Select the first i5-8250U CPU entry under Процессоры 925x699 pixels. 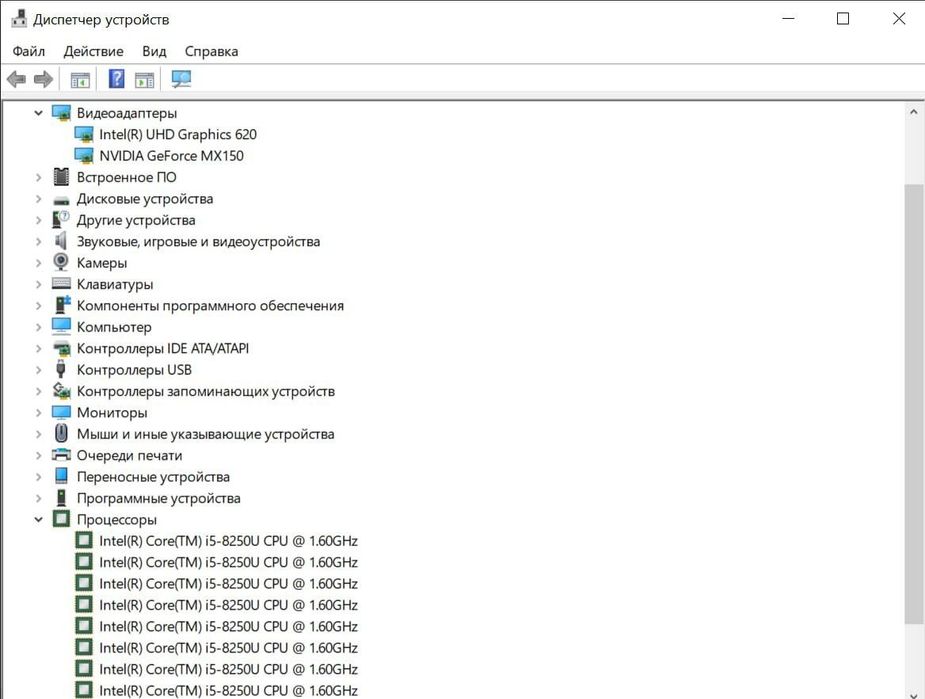pyautogui.click(x=228, y=541)
